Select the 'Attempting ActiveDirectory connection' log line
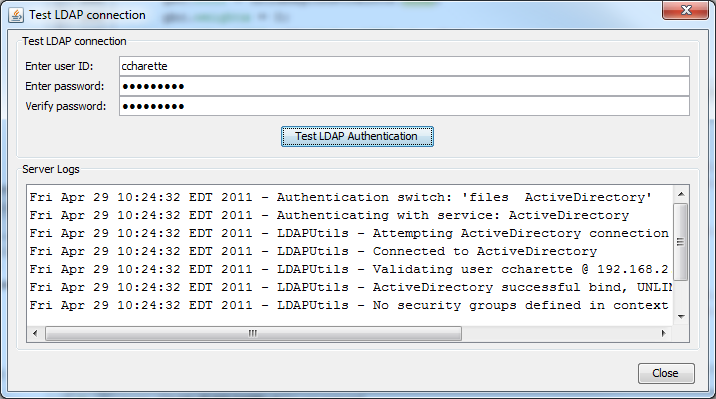This screenshot has width=716, height=399. (349, 233)
